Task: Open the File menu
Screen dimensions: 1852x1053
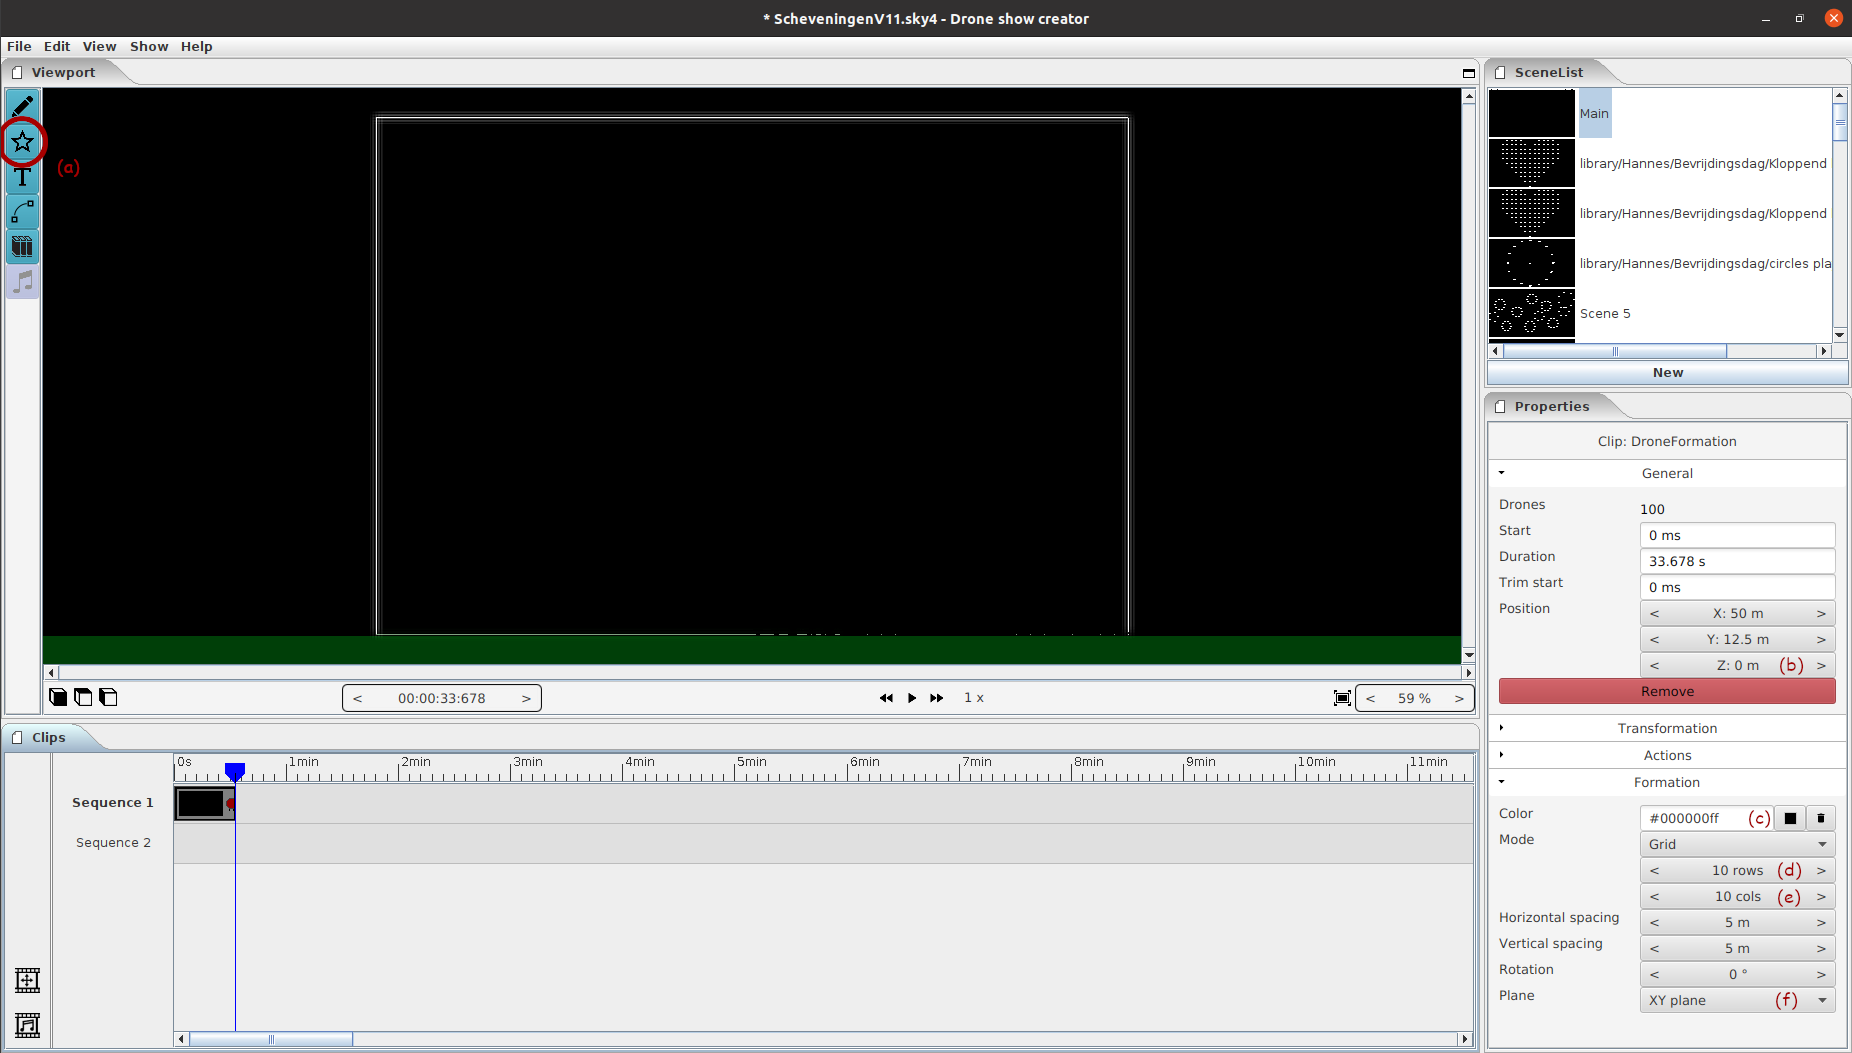Action: [19, 46]
